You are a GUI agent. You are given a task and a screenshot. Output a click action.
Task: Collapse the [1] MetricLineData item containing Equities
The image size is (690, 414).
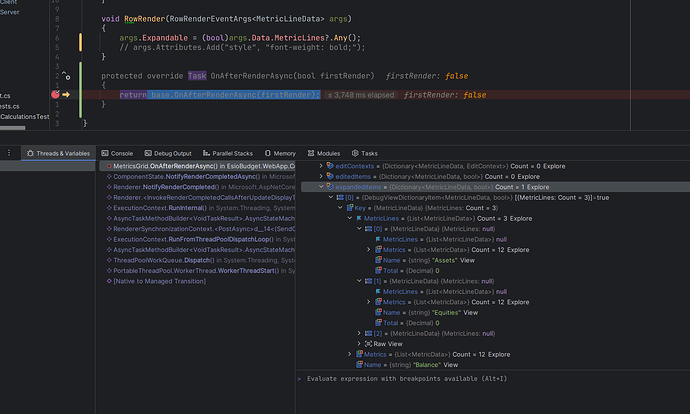[x=359, y=281]
